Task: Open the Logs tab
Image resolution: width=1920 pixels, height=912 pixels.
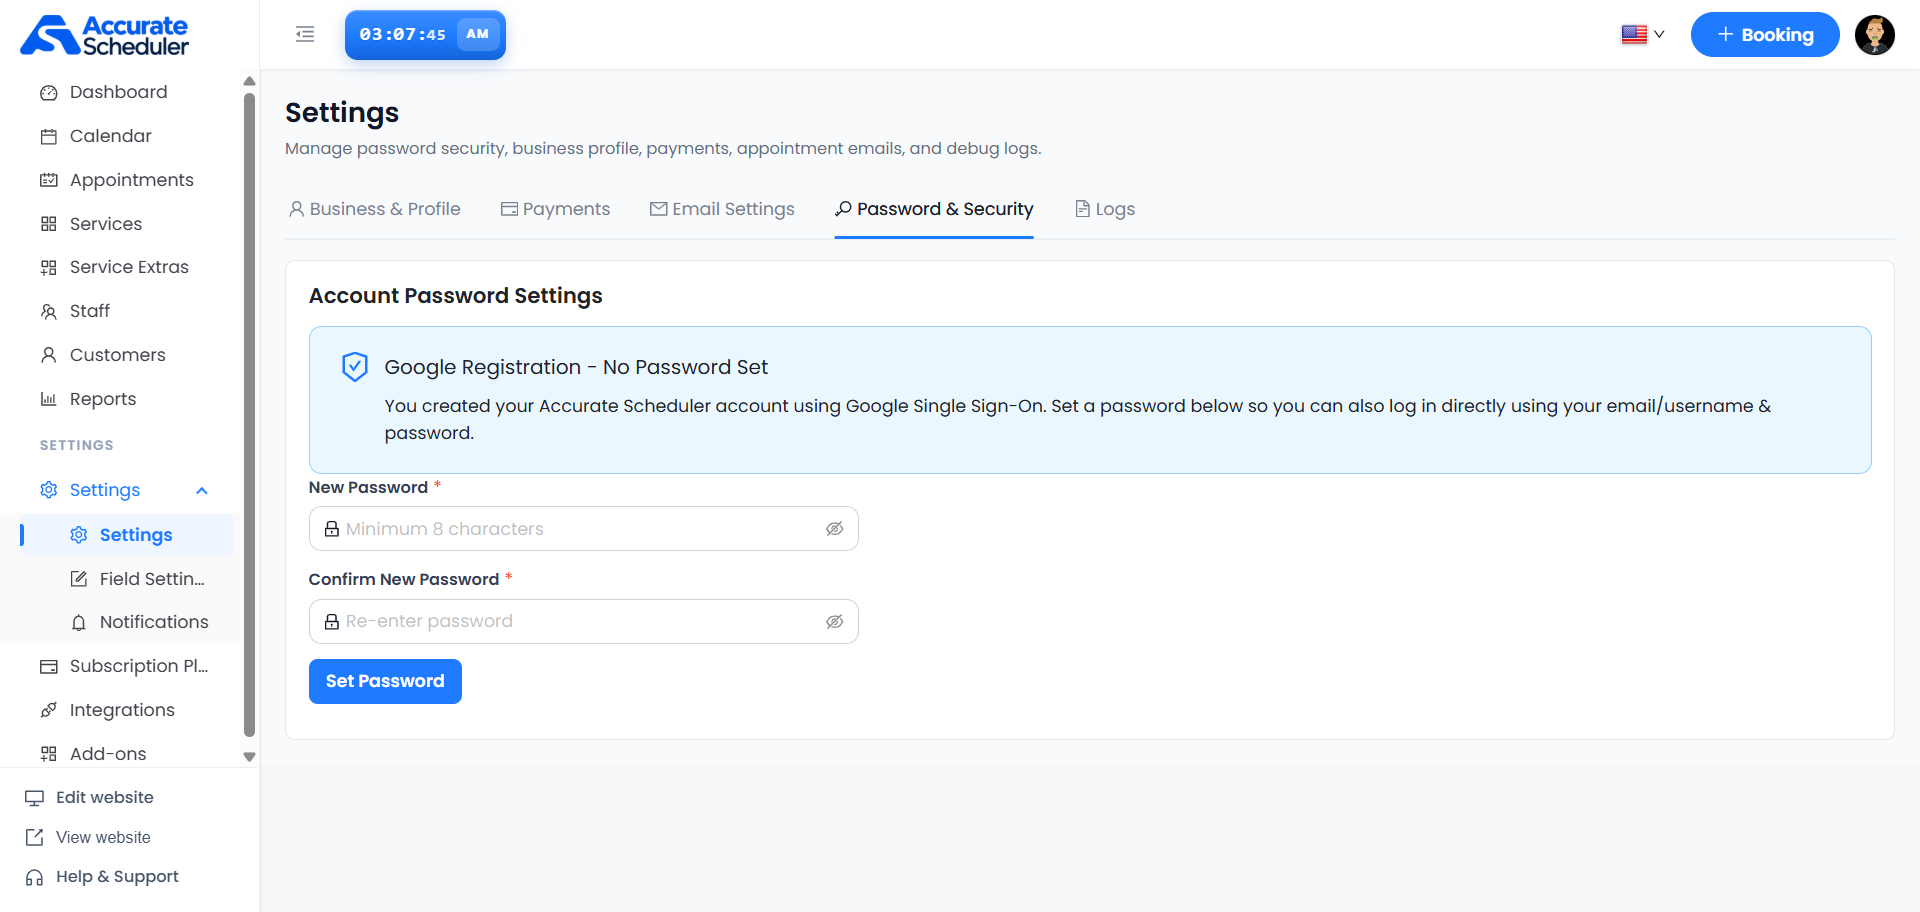Action: point(1105,209)
